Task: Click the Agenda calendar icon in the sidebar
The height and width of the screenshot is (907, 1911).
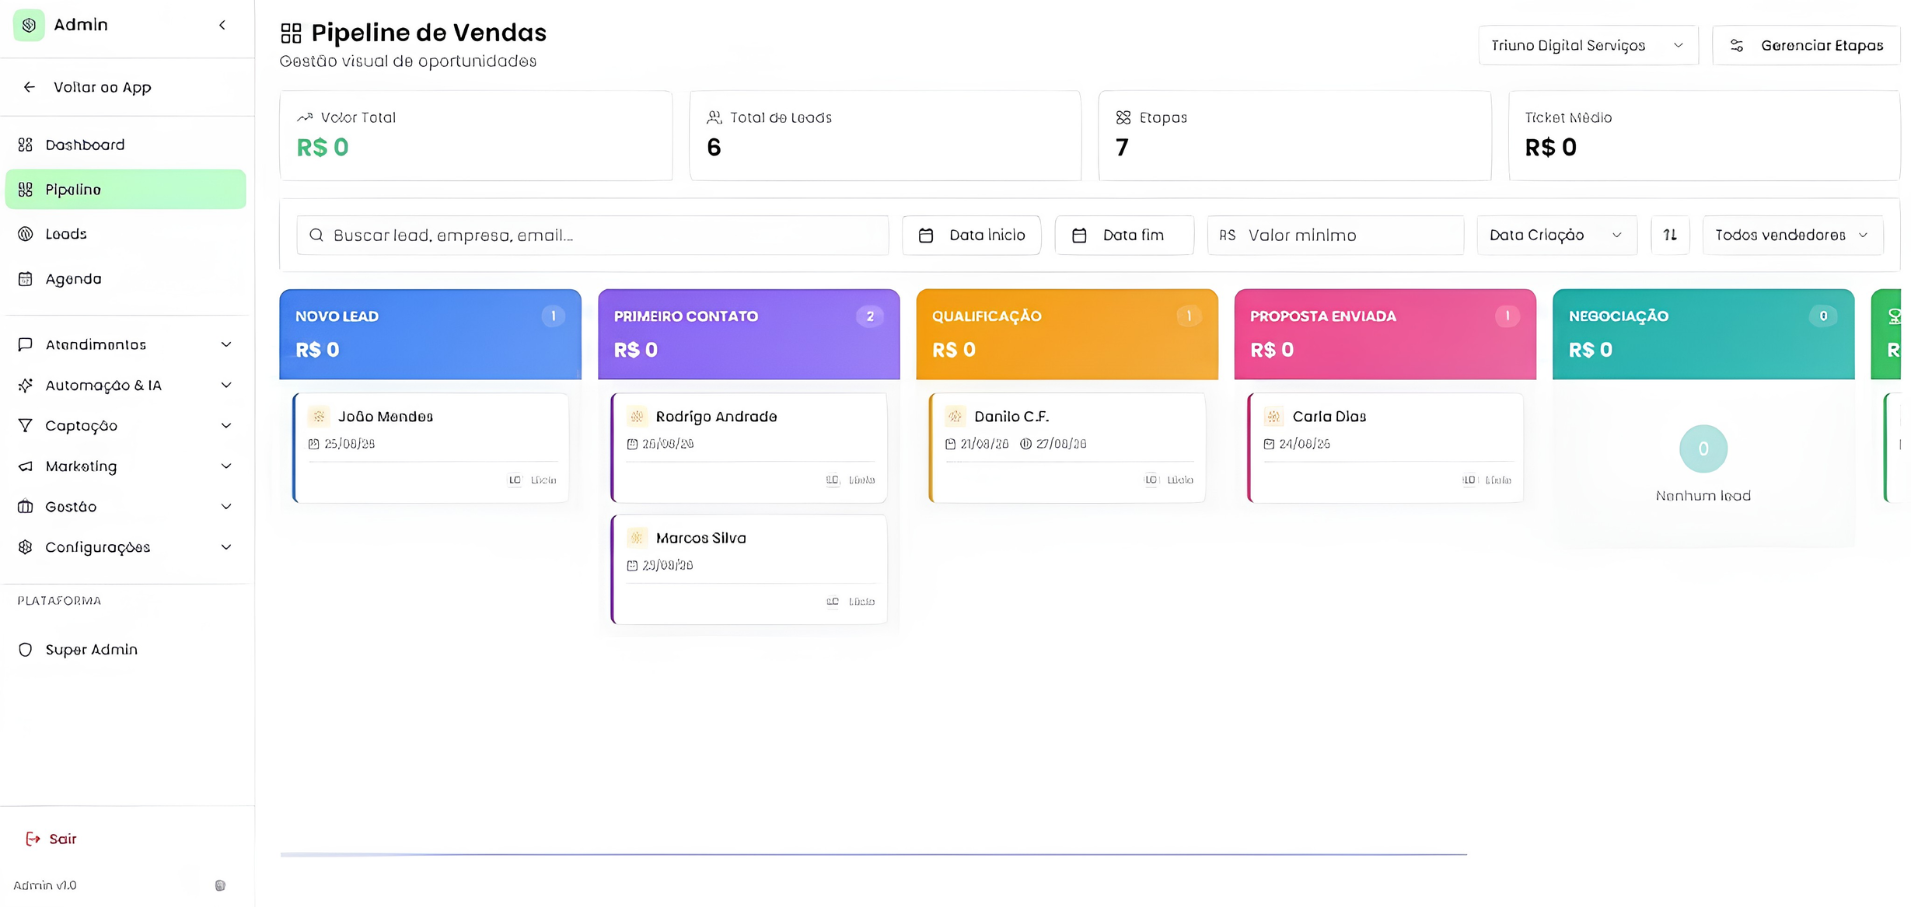Action: (x=26, y=279)
